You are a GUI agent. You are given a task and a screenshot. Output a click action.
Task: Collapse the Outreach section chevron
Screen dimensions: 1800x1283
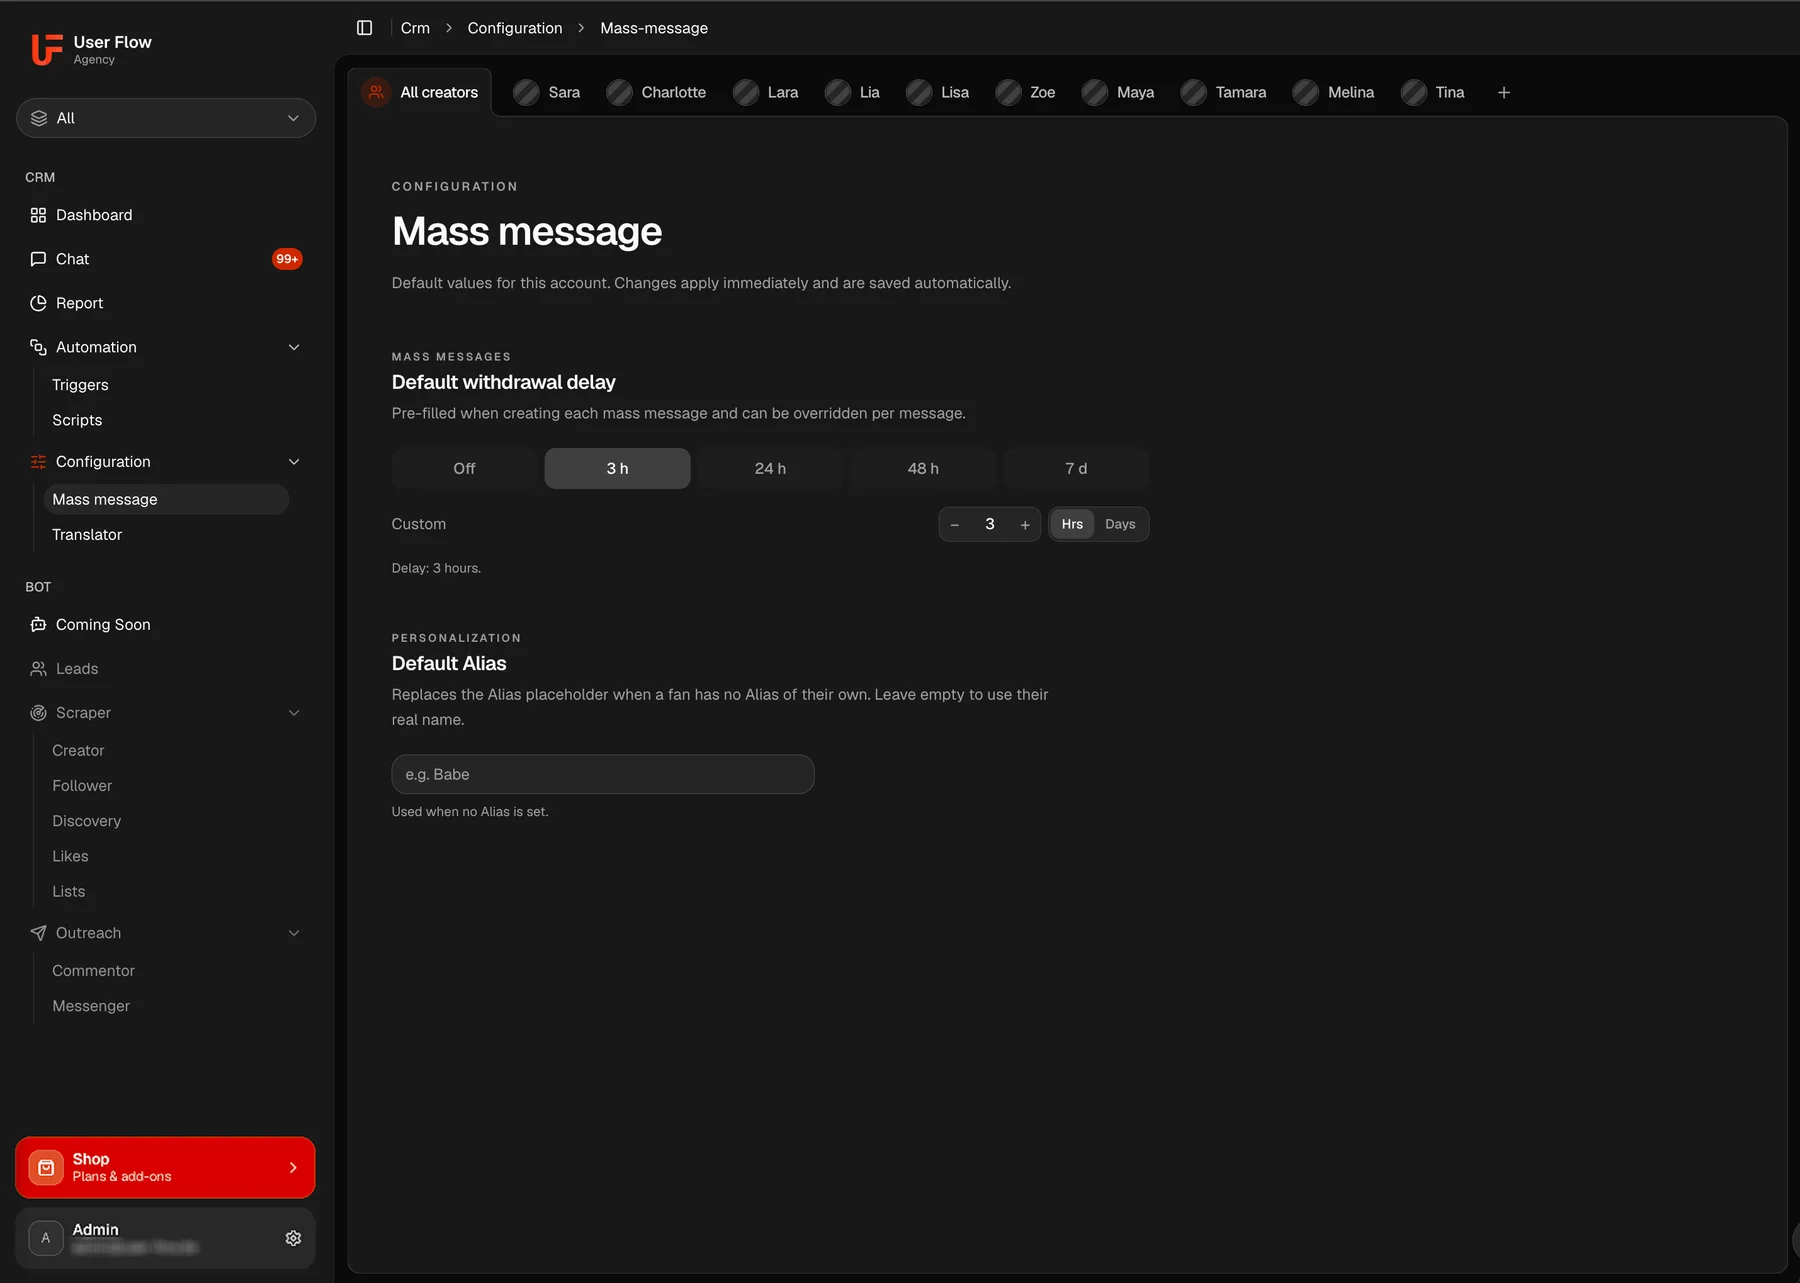tap(294, 933)
